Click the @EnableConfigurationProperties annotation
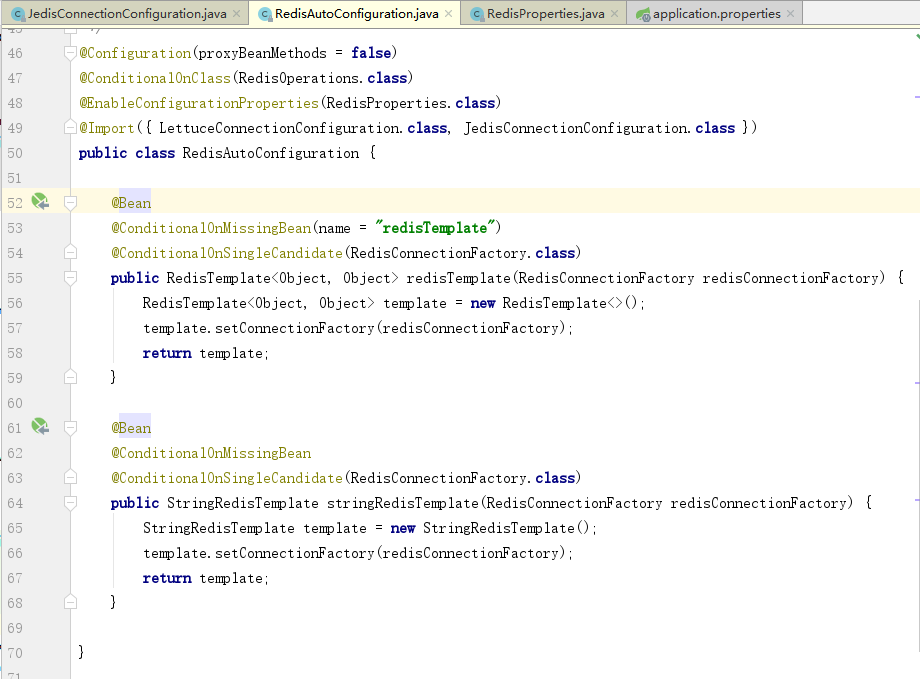Image resolution: width=920 pixels, height=679 pixels. [199, 103]
